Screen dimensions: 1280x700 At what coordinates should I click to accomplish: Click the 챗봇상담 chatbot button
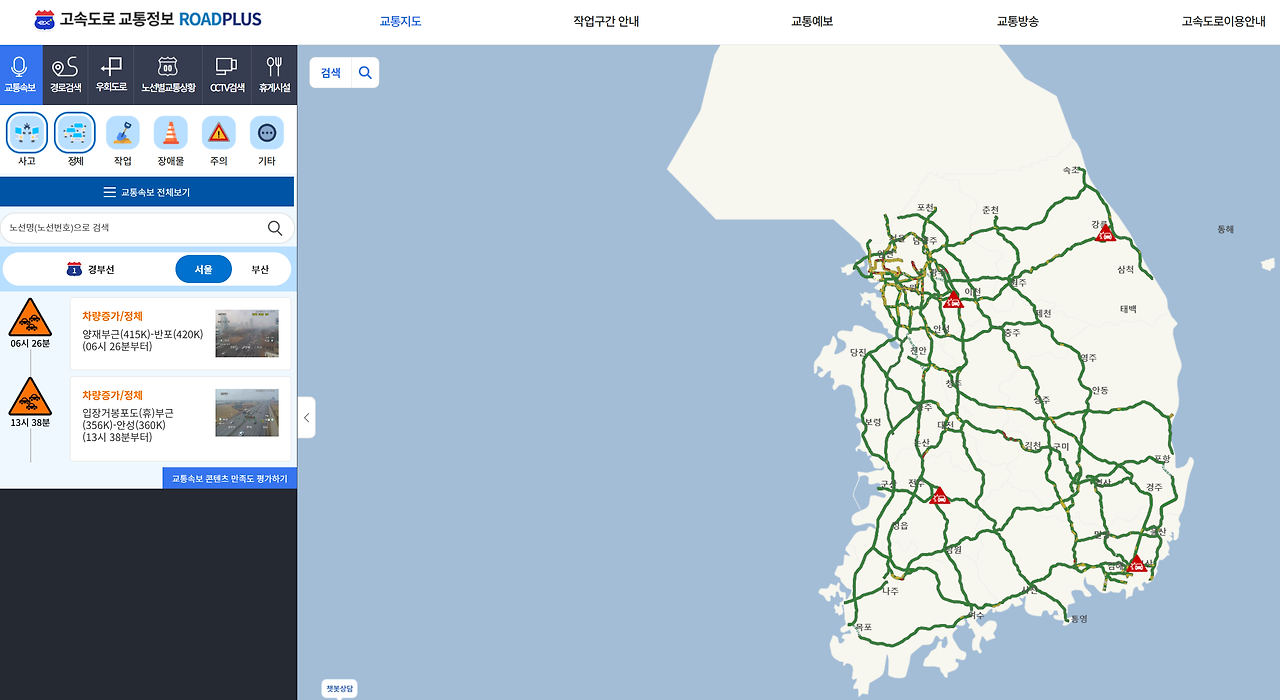pyautogui.click(x=340, y=688)
